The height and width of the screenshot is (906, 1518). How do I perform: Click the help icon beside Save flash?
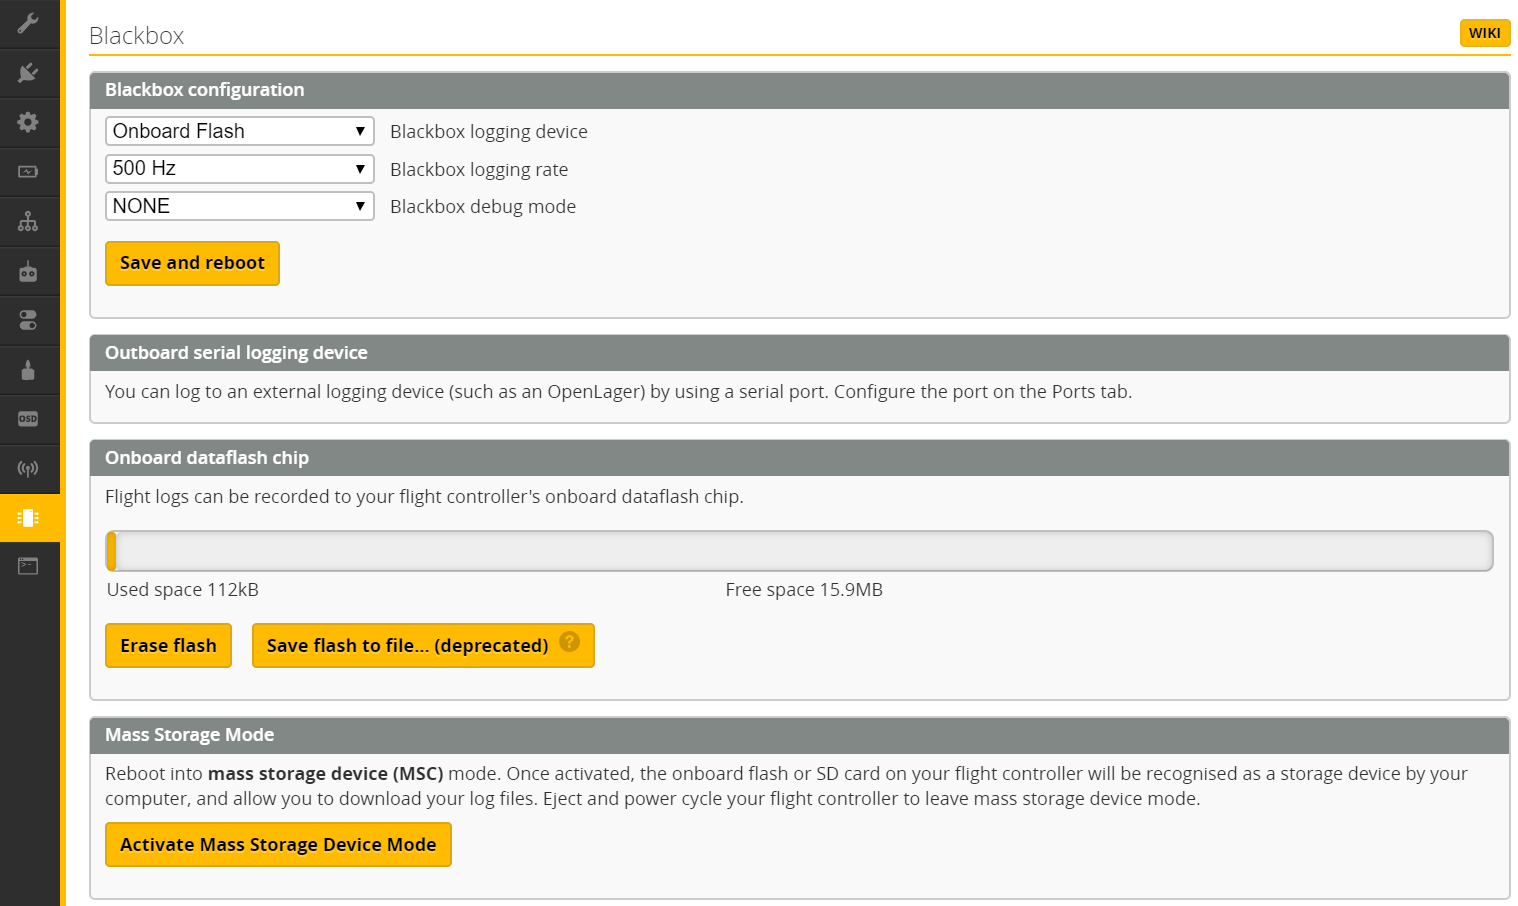click(x=569, y=642)
